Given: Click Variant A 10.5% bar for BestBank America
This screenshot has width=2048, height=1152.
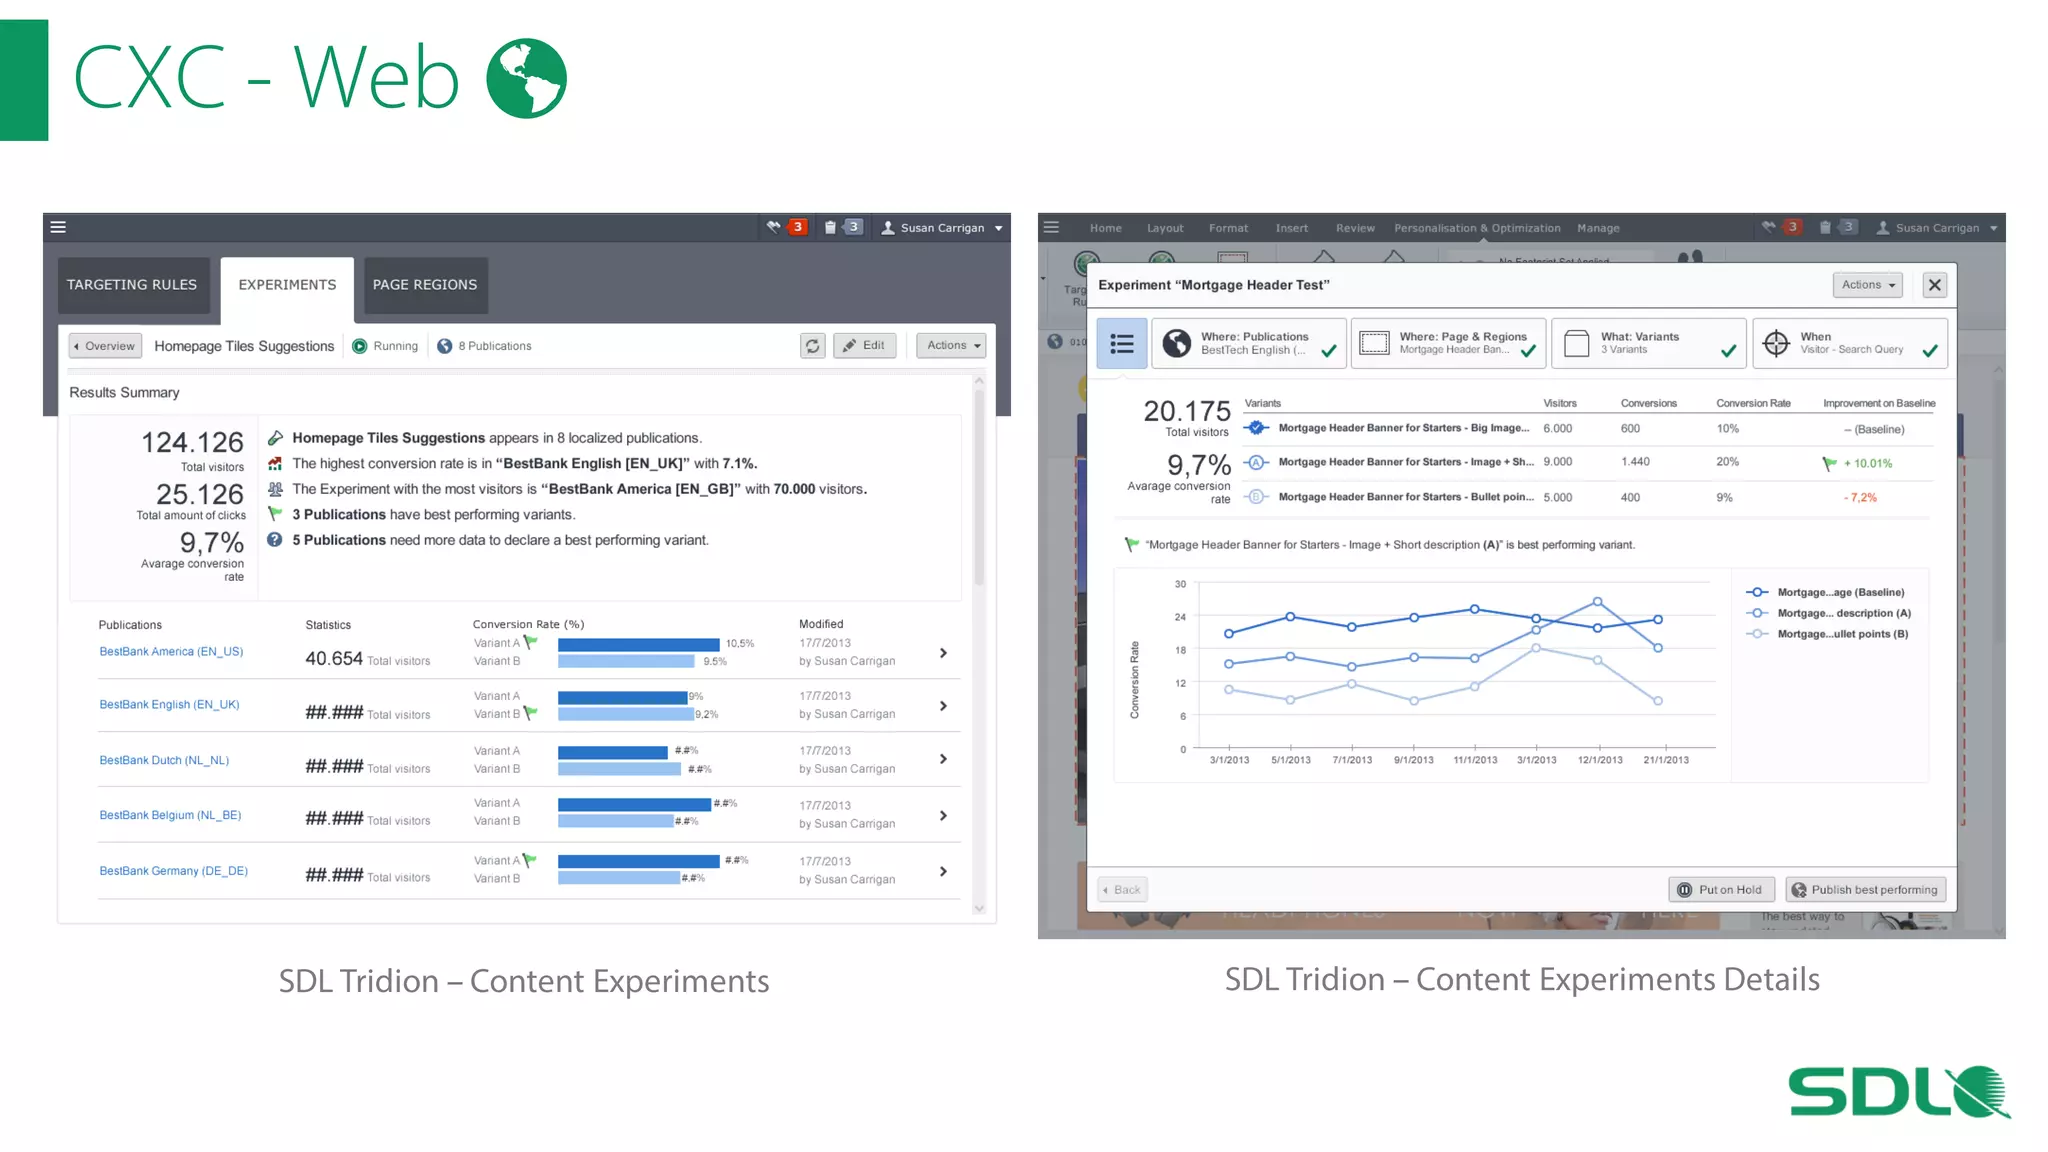Looking at the screenshot, I should (638, 644).
